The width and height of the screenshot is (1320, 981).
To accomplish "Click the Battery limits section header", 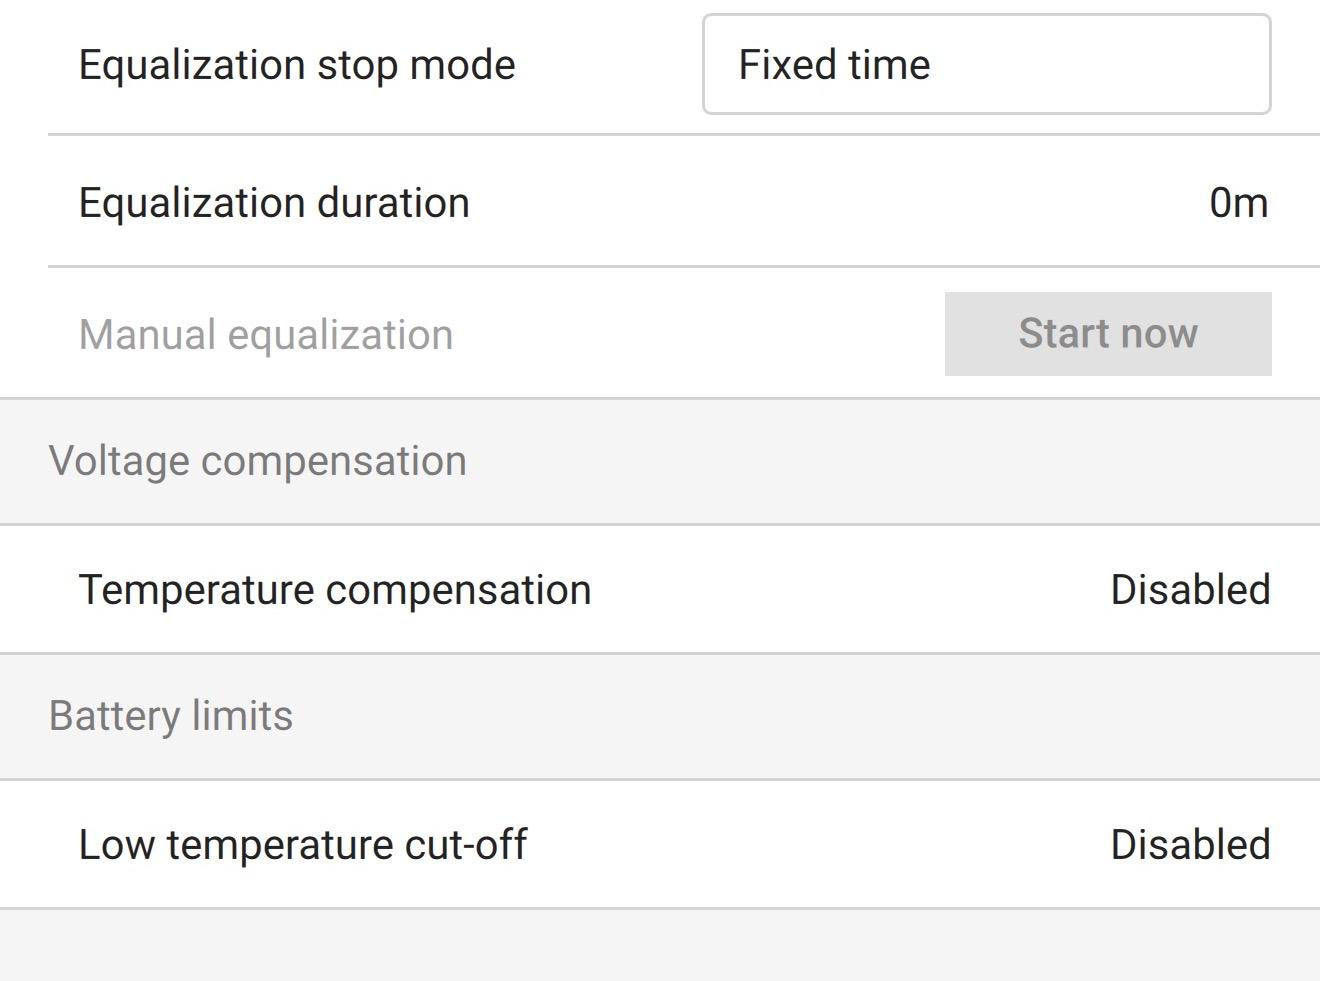I will (x=171, y=716).
